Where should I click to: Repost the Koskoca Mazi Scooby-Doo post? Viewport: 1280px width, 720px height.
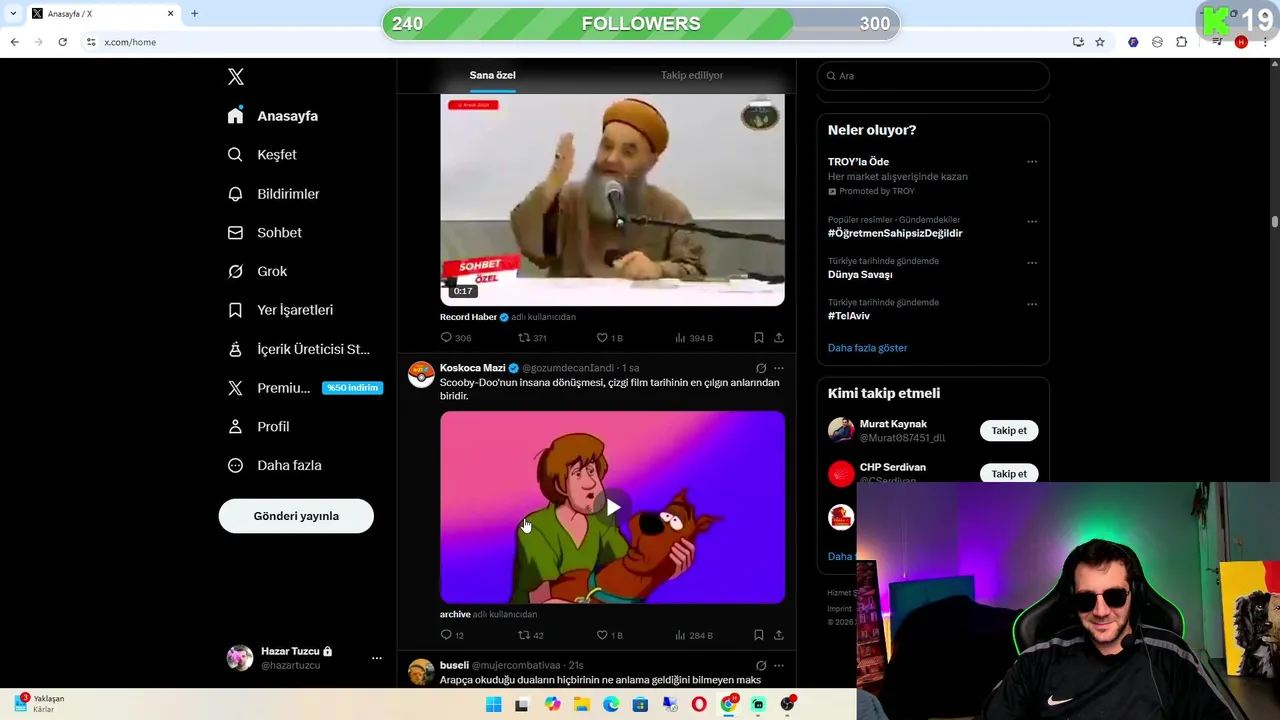(x=531, y=635)
